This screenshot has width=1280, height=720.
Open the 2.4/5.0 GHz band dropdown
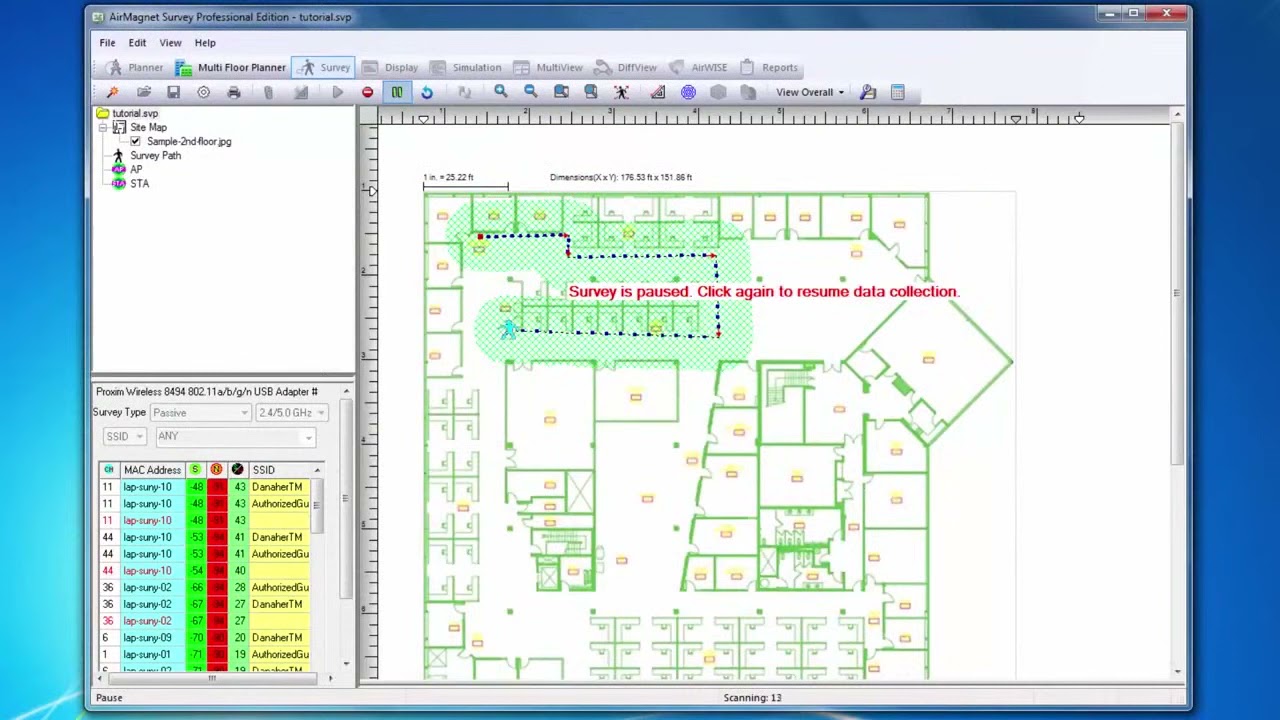tap(292, 412)
